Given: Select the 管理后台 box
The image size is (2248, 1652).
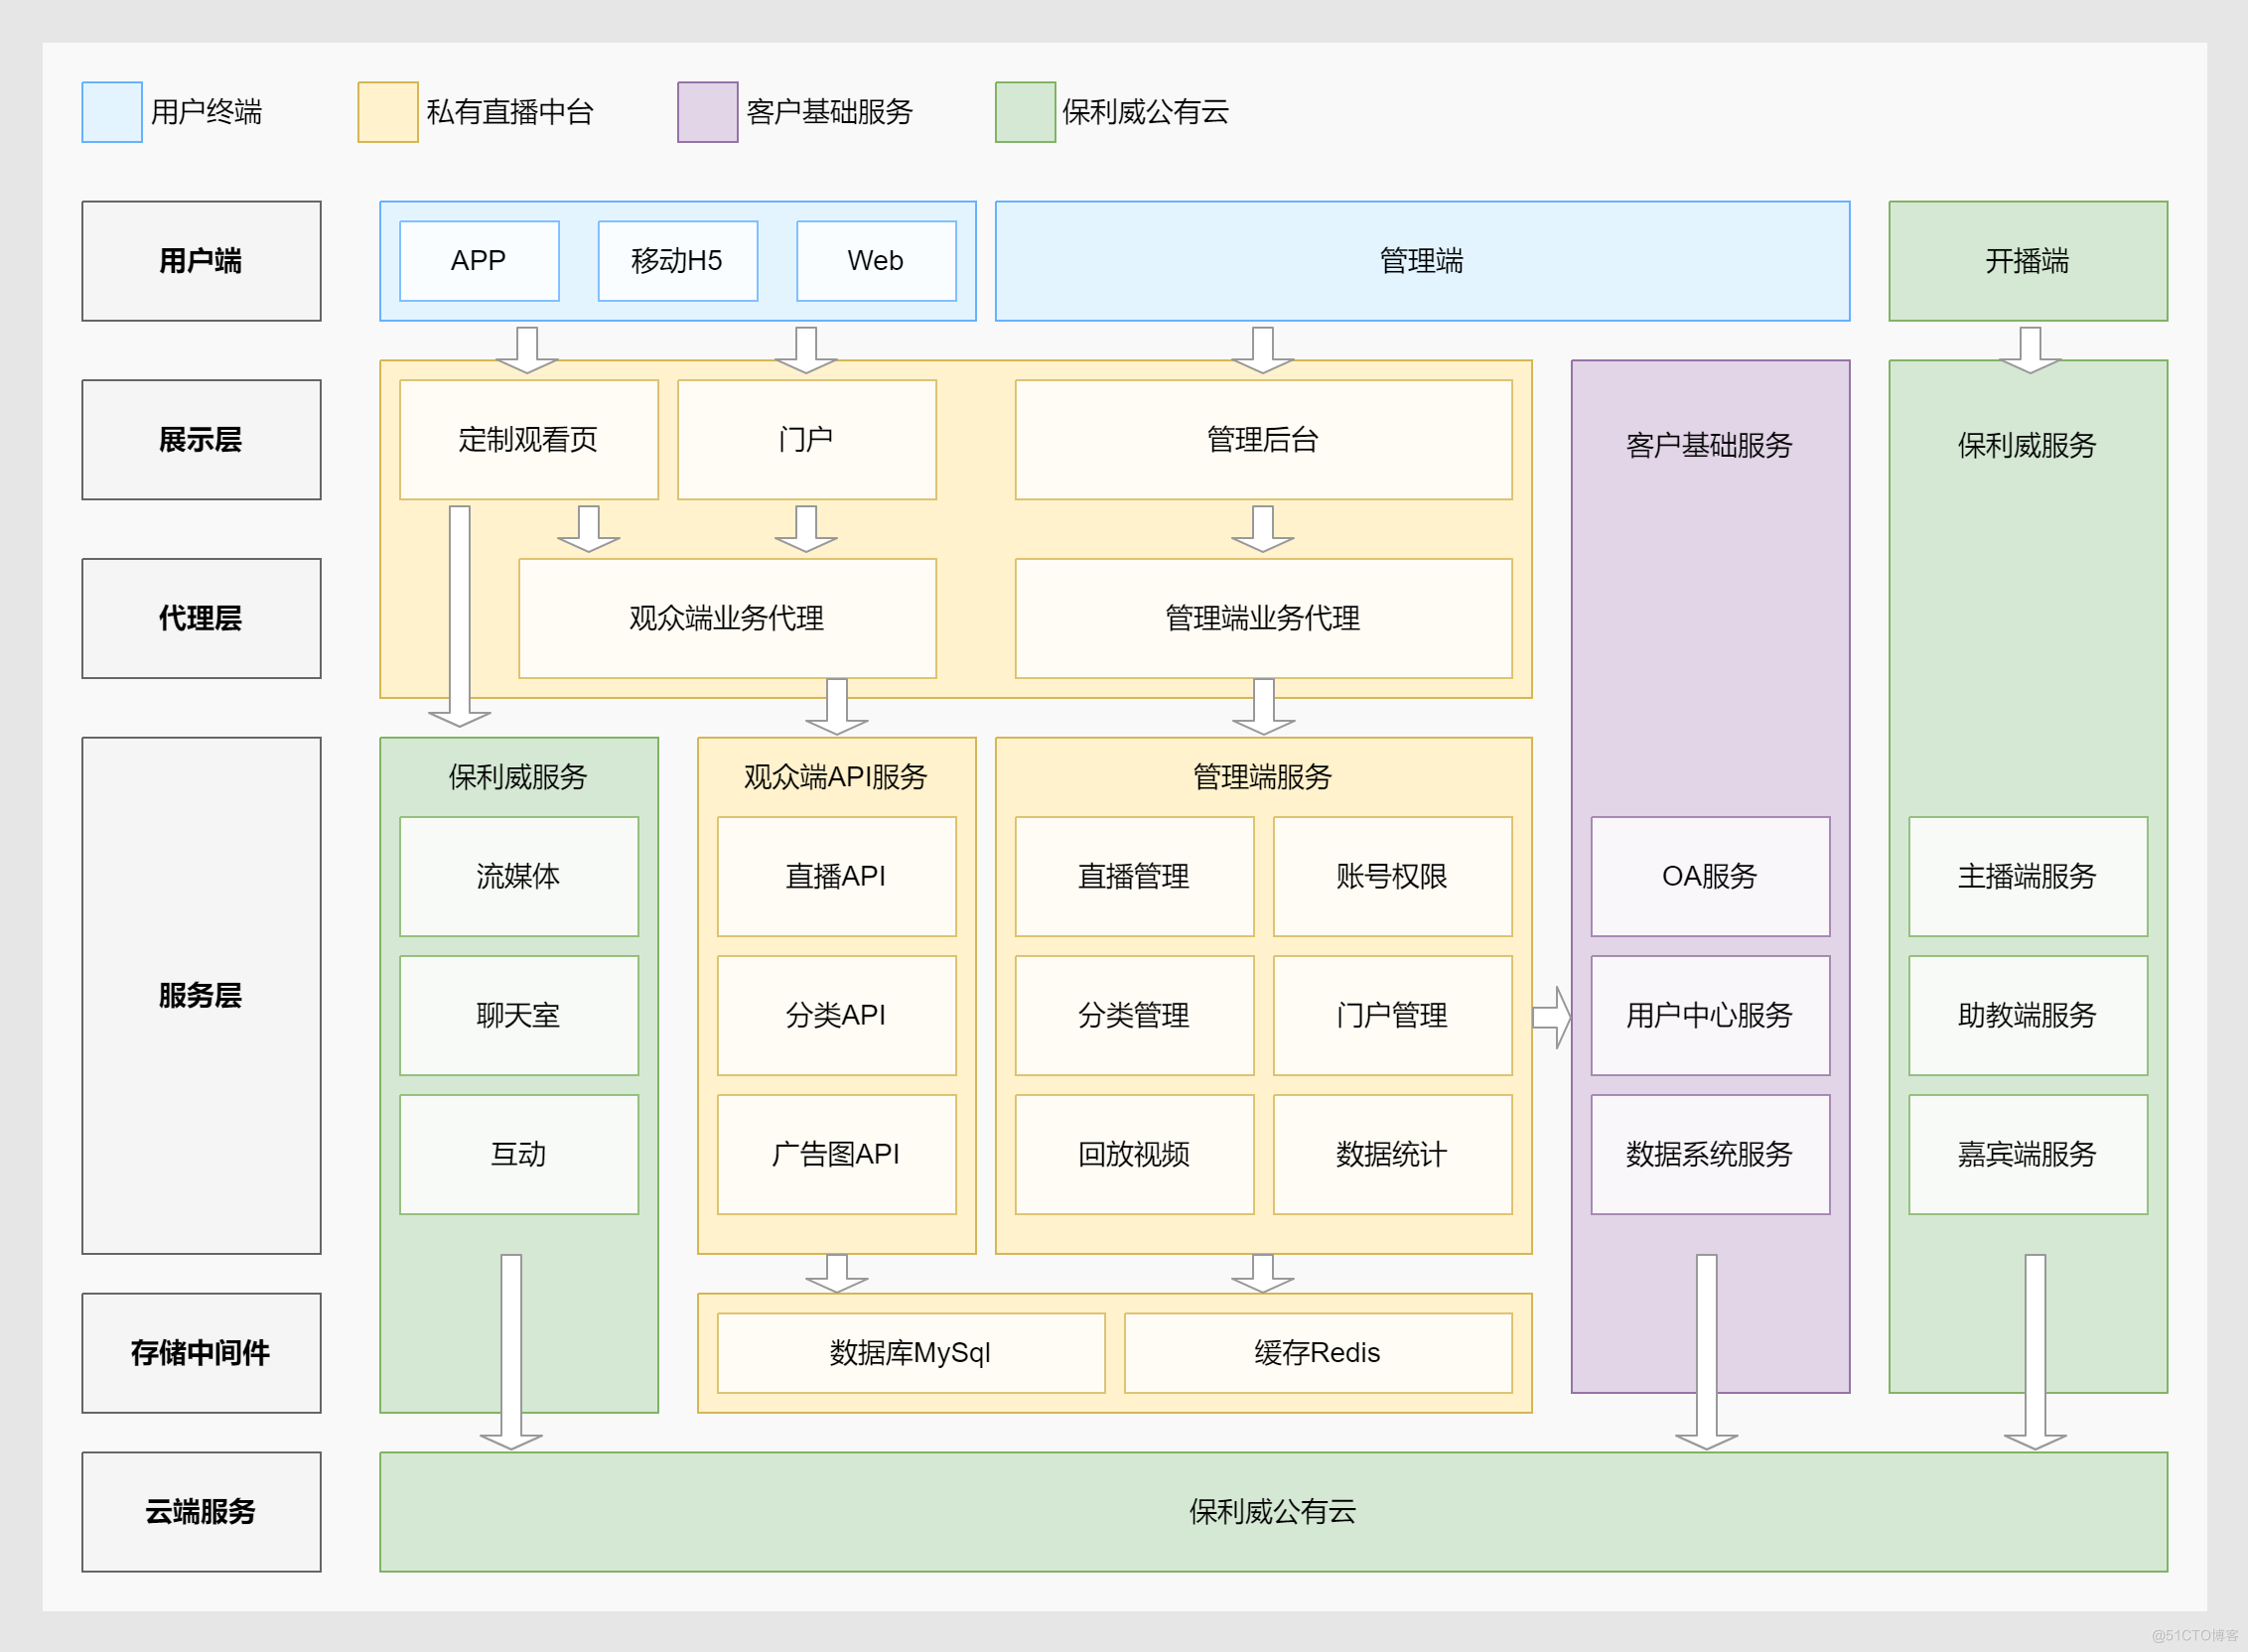Looking at the screenshot, I should tap(1264, 440).
